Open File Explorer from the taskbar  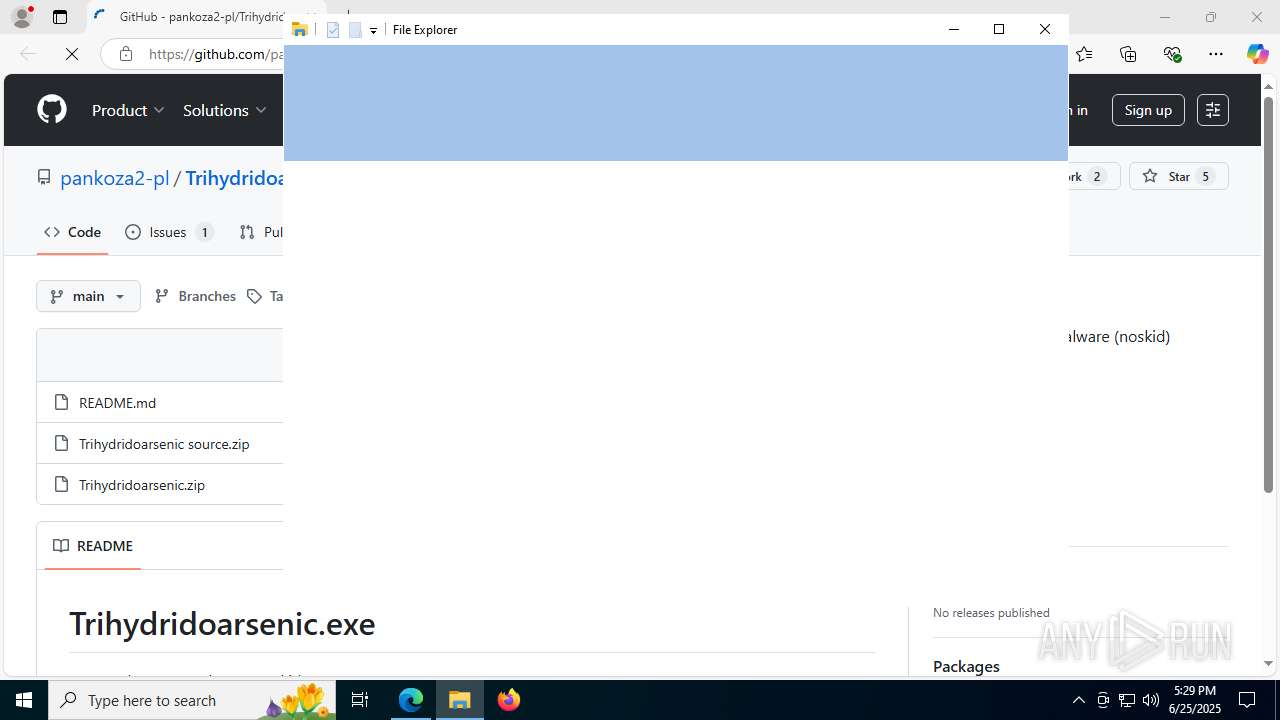point(460,700)
